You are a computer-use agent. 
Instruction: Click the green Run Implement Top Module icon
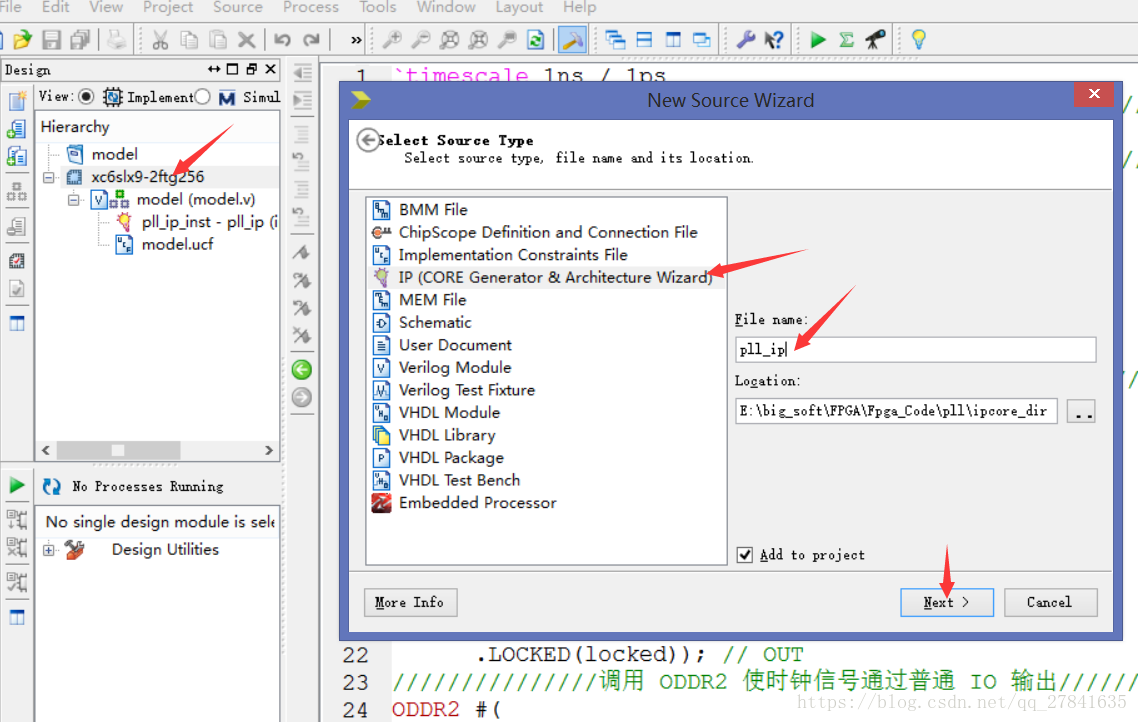[818, 39]
